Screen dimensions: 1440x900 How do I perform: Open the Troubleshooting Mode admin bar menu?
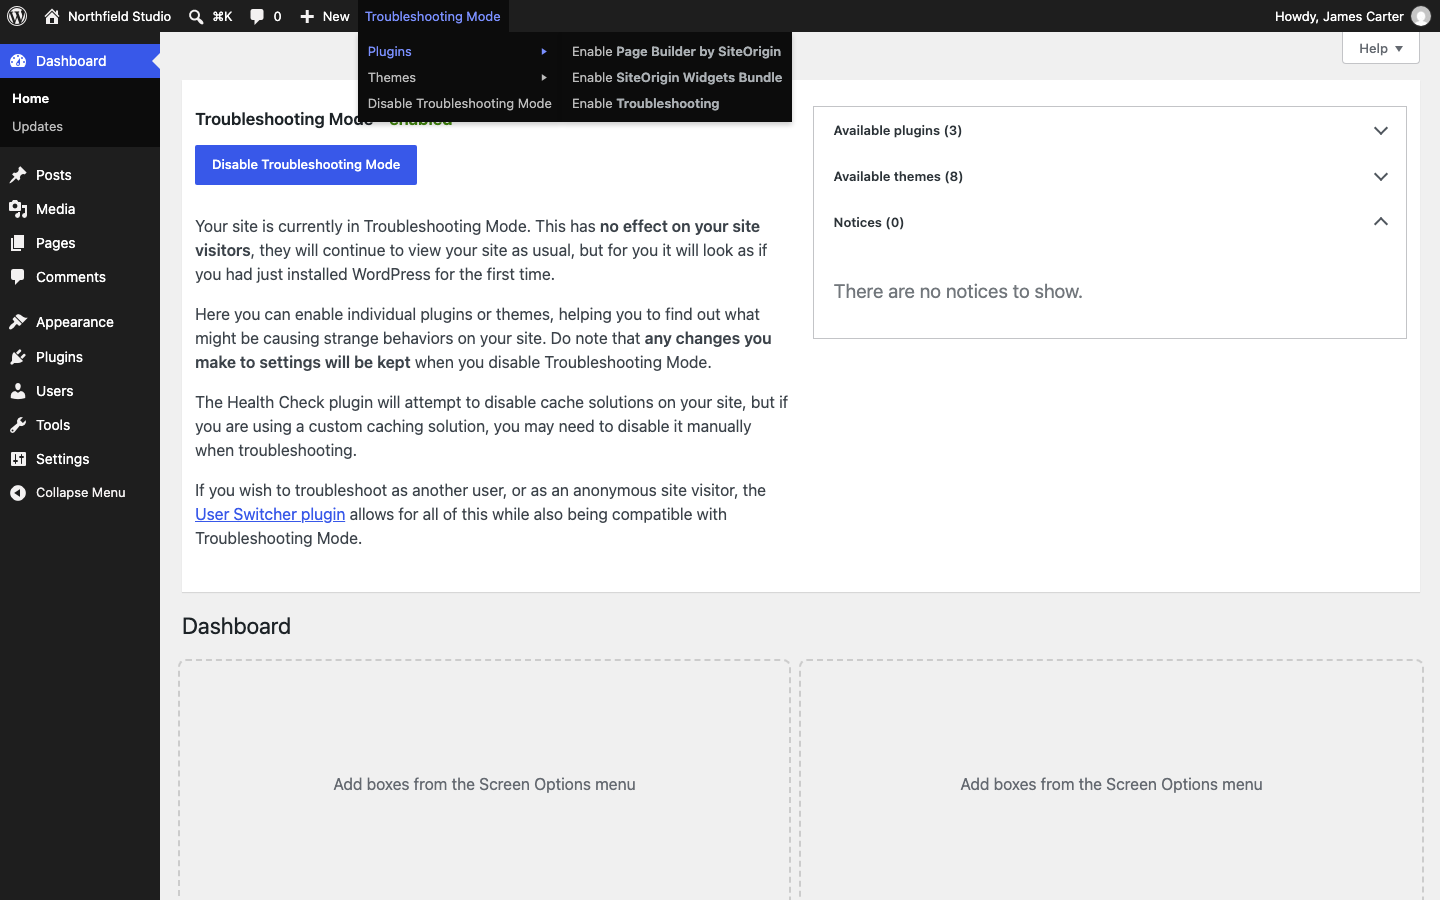pos(433,16)
